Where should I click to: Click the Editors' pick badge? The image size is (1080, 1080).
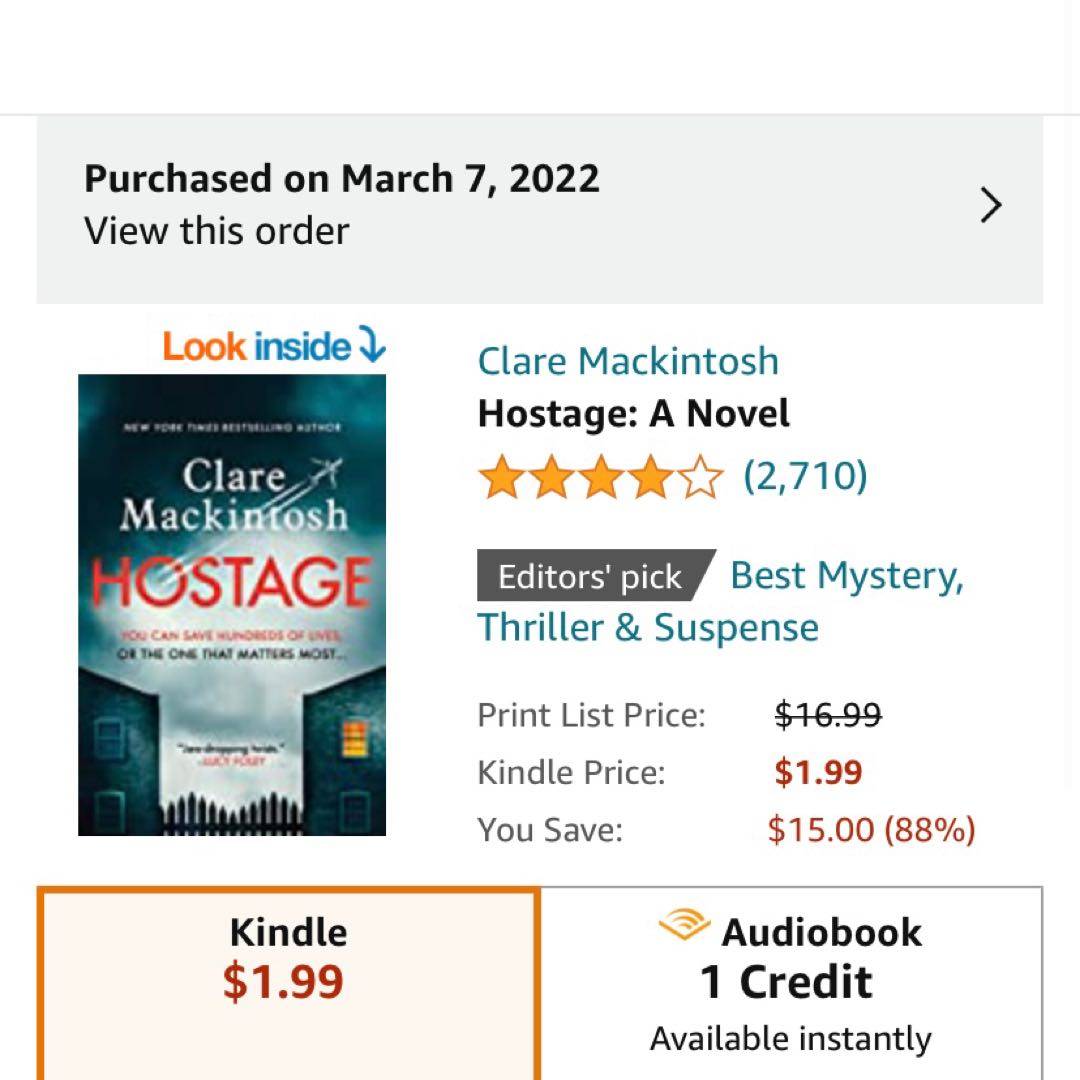[x=590, y=576]
